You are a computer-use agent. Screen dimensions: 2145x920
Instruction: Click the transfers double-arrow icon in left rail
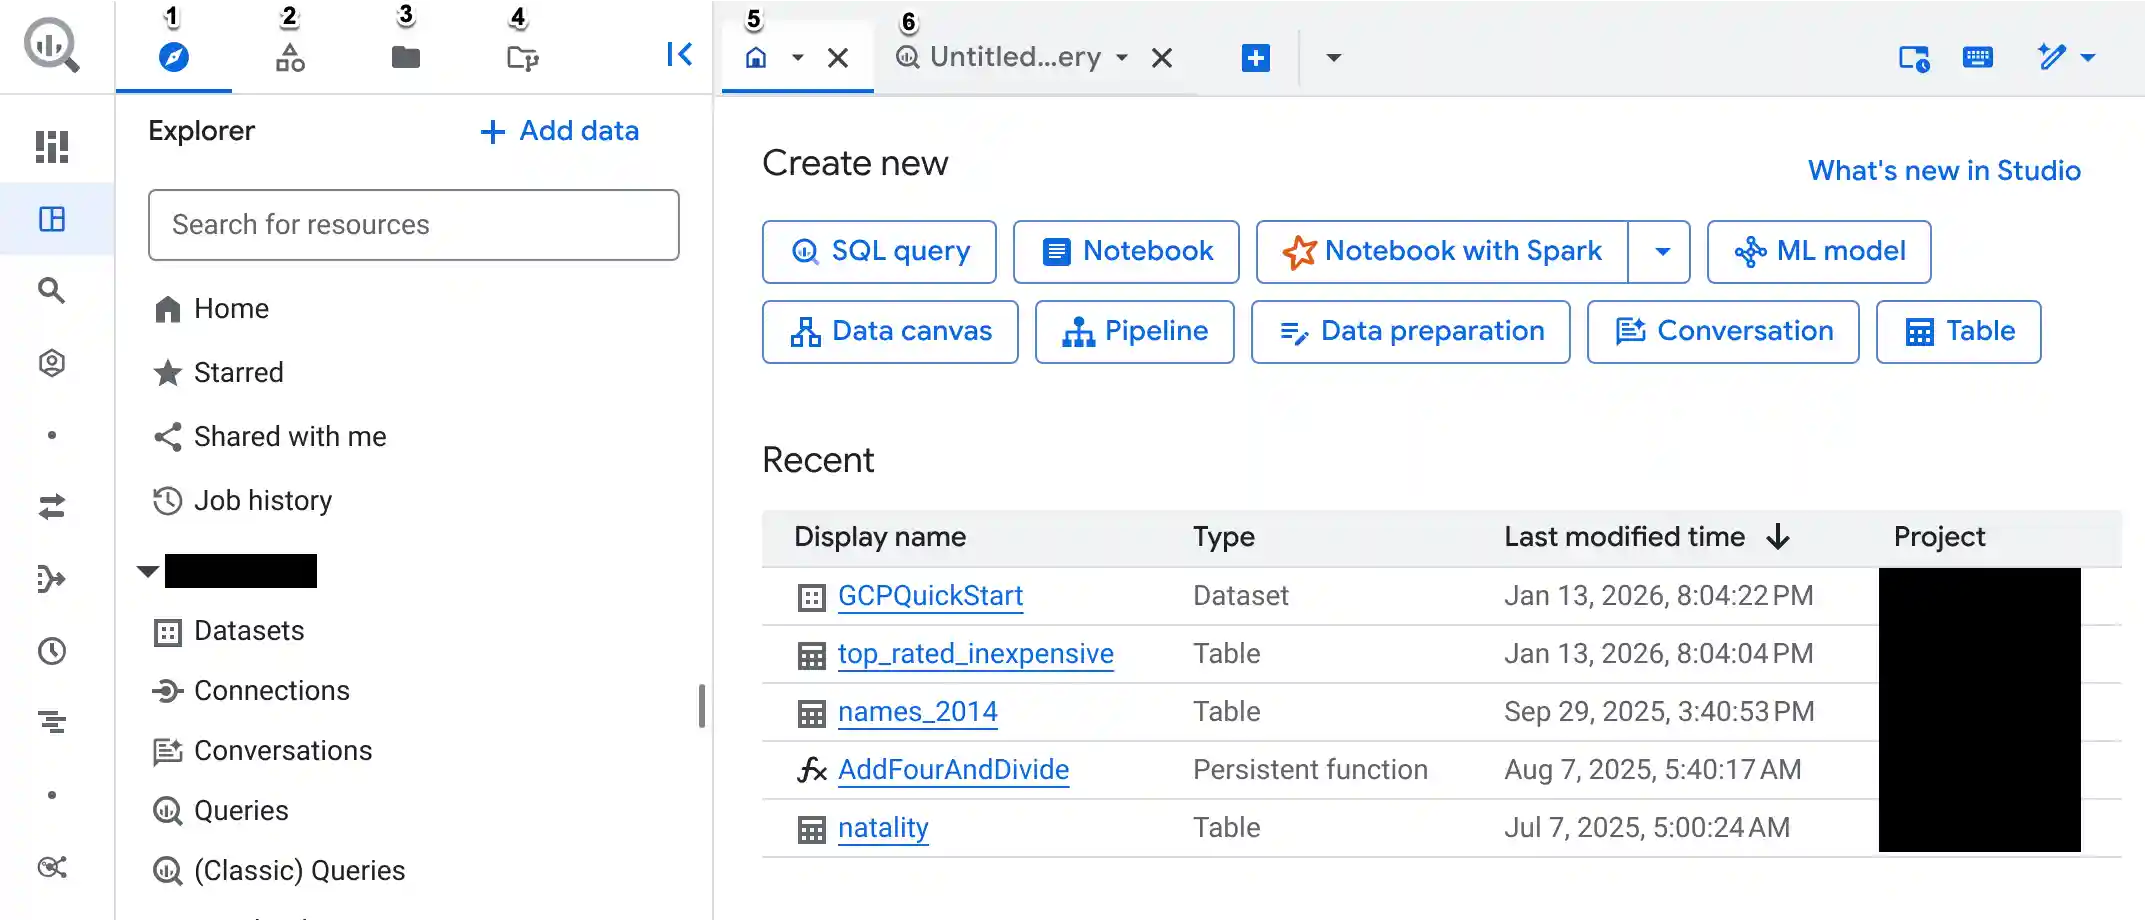point(52,507)
